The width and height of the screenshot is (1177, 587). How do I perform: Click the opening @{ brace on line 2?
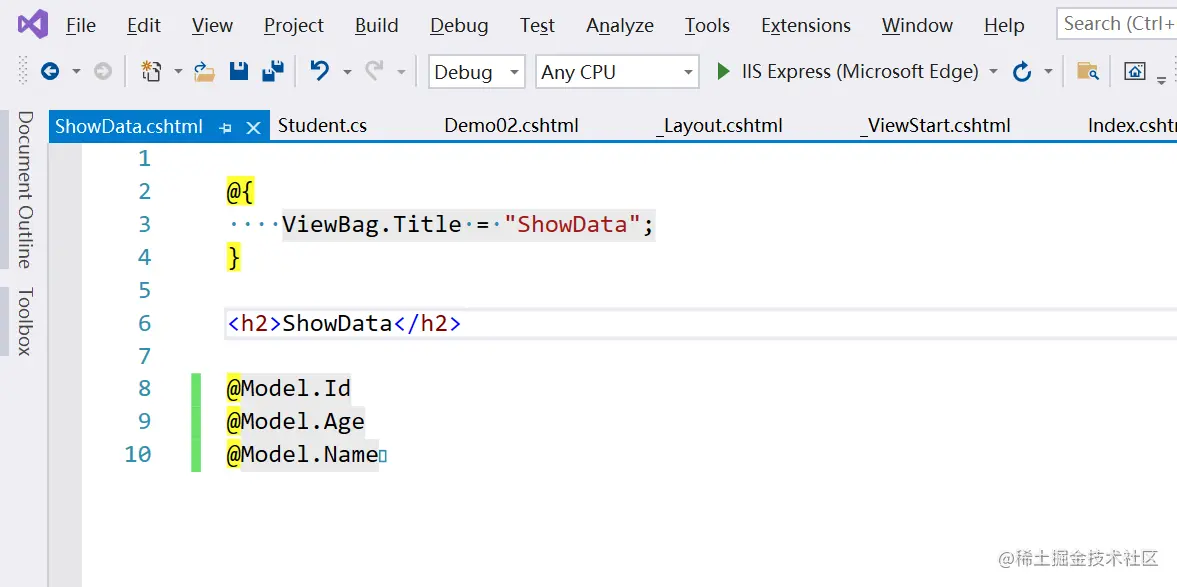point(240,191)
